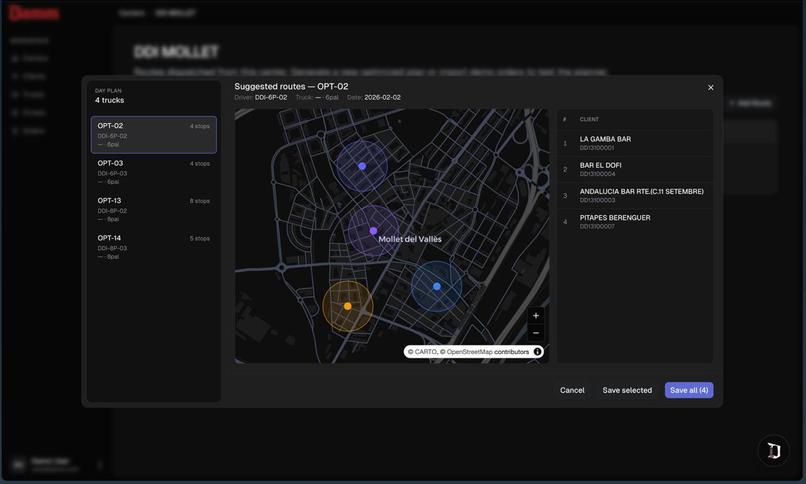
Task: Open the floating D logo assistant button
Action: (773, 451)
